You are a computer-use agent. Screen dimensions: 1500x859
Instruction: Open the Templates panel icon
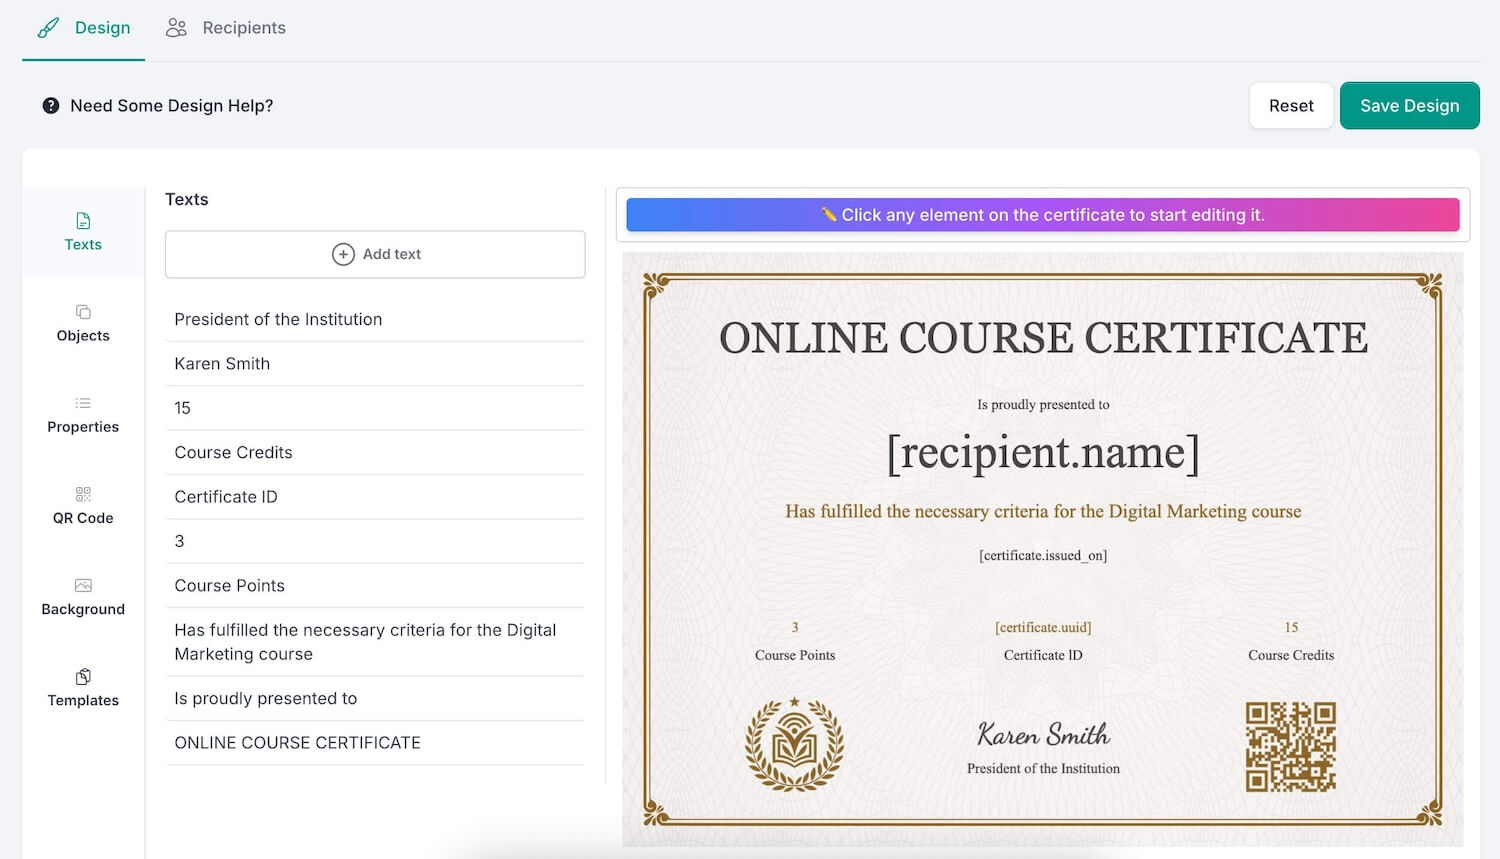83,677
